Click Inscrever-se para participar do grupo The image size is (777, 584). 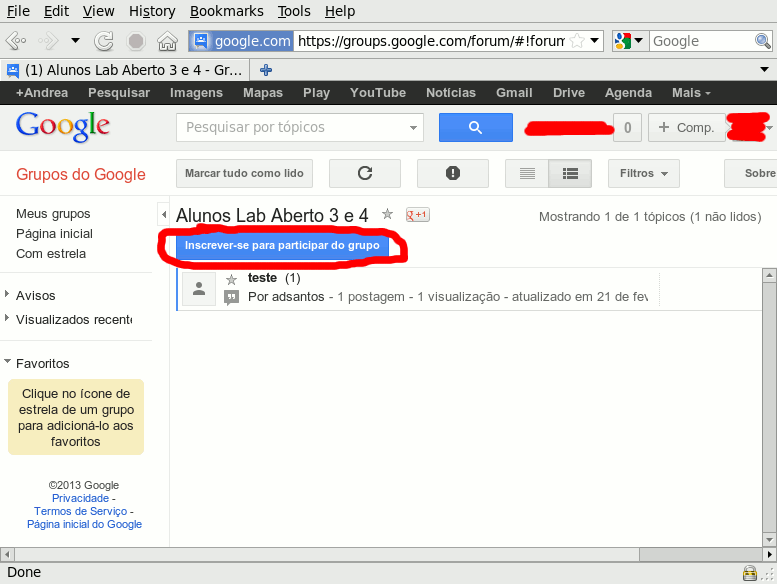[x=282, y=246]
